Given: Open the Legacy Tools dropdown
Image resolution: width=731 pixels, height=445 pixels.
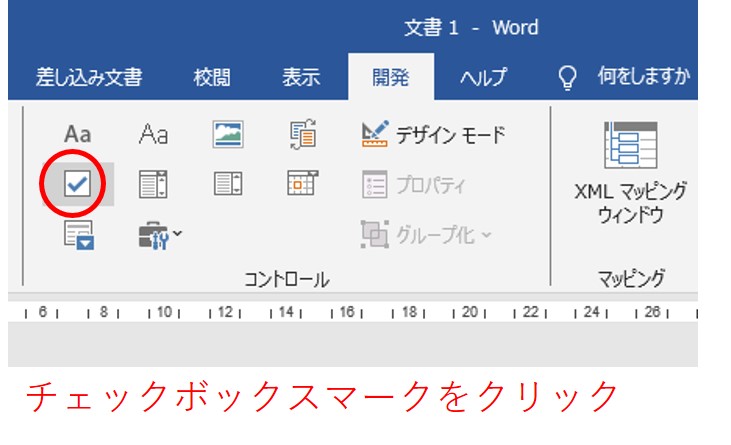Looking at the screenshot, I should (x=159, y=235).
